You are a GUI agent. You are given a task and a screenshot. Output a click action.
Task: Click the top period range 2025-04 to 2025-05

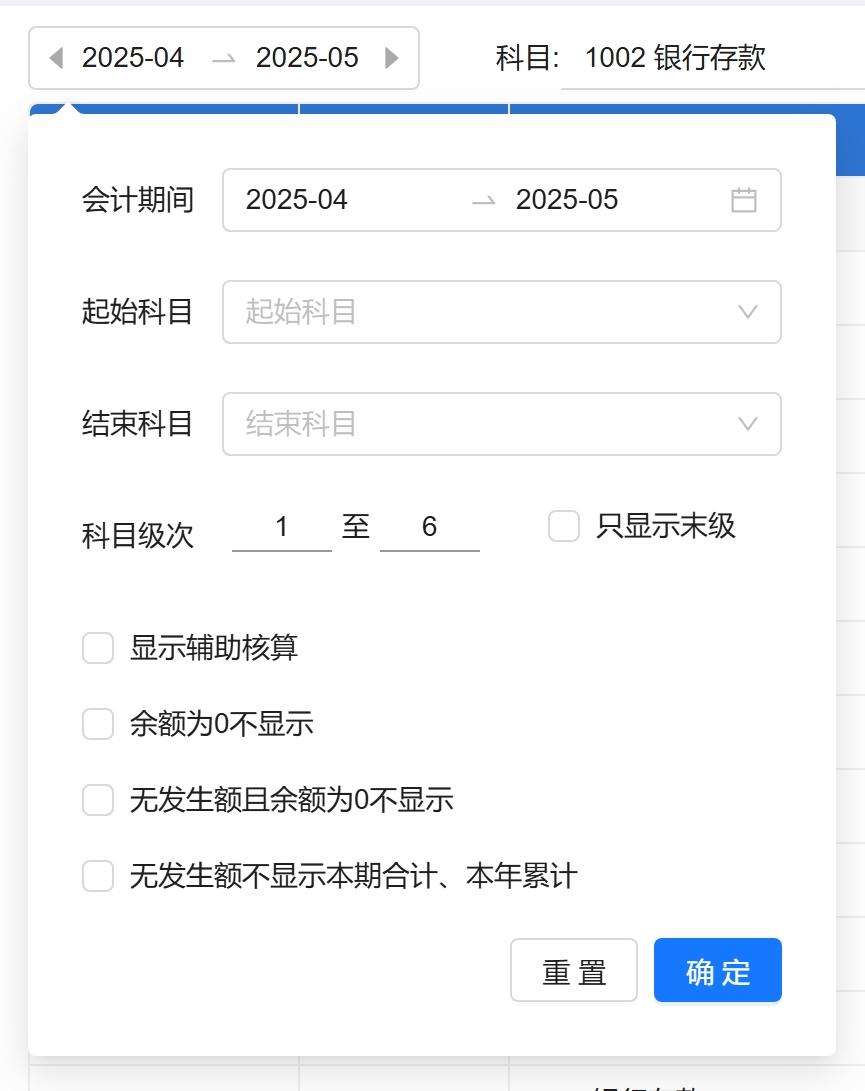click(x=222, y=58)
